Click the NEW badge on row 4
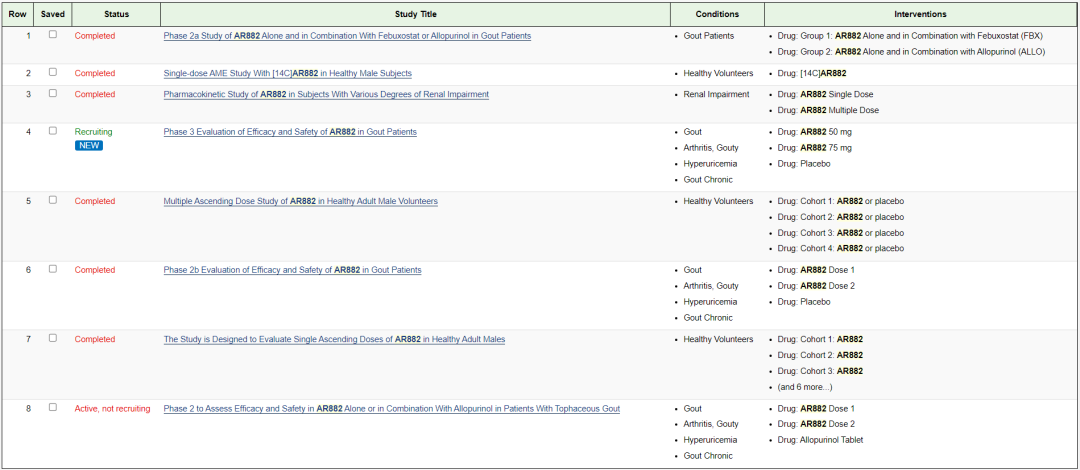This screenshot has height=470, width=1080. [x=89, y=146]
